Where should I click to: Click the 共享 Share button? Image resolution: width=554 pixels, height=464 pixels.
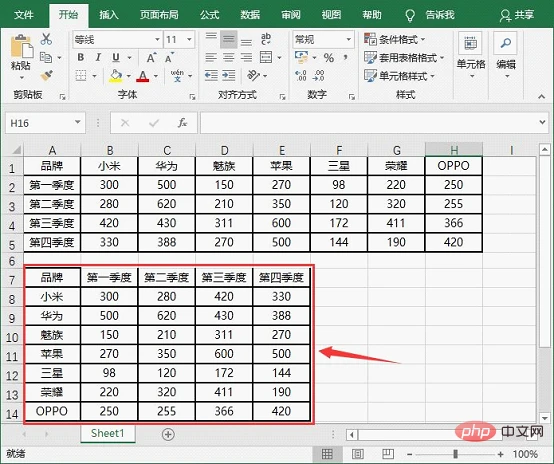[x=517, y=15]
